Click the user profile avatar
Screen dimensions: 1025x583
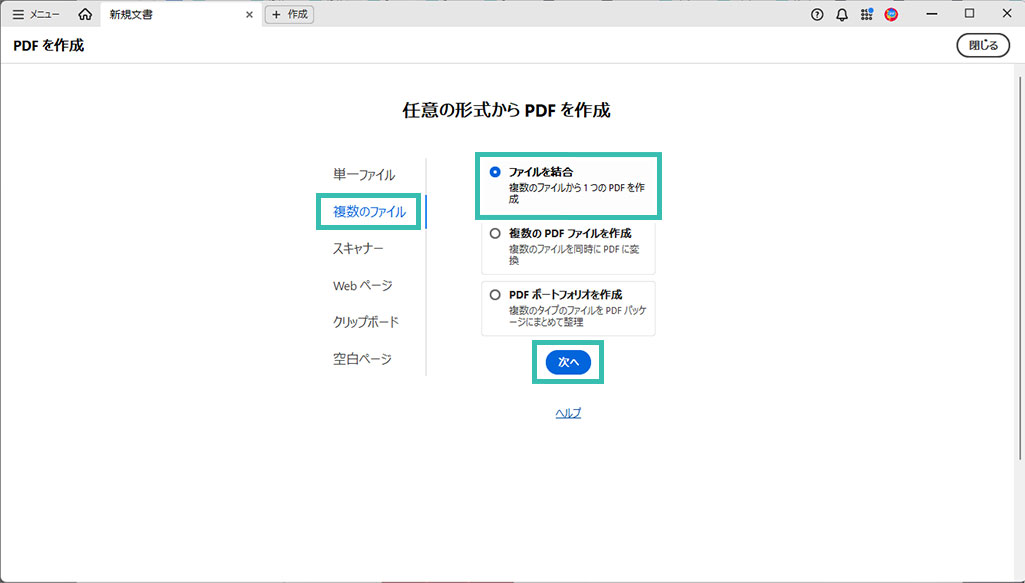[x=891, y=15]
